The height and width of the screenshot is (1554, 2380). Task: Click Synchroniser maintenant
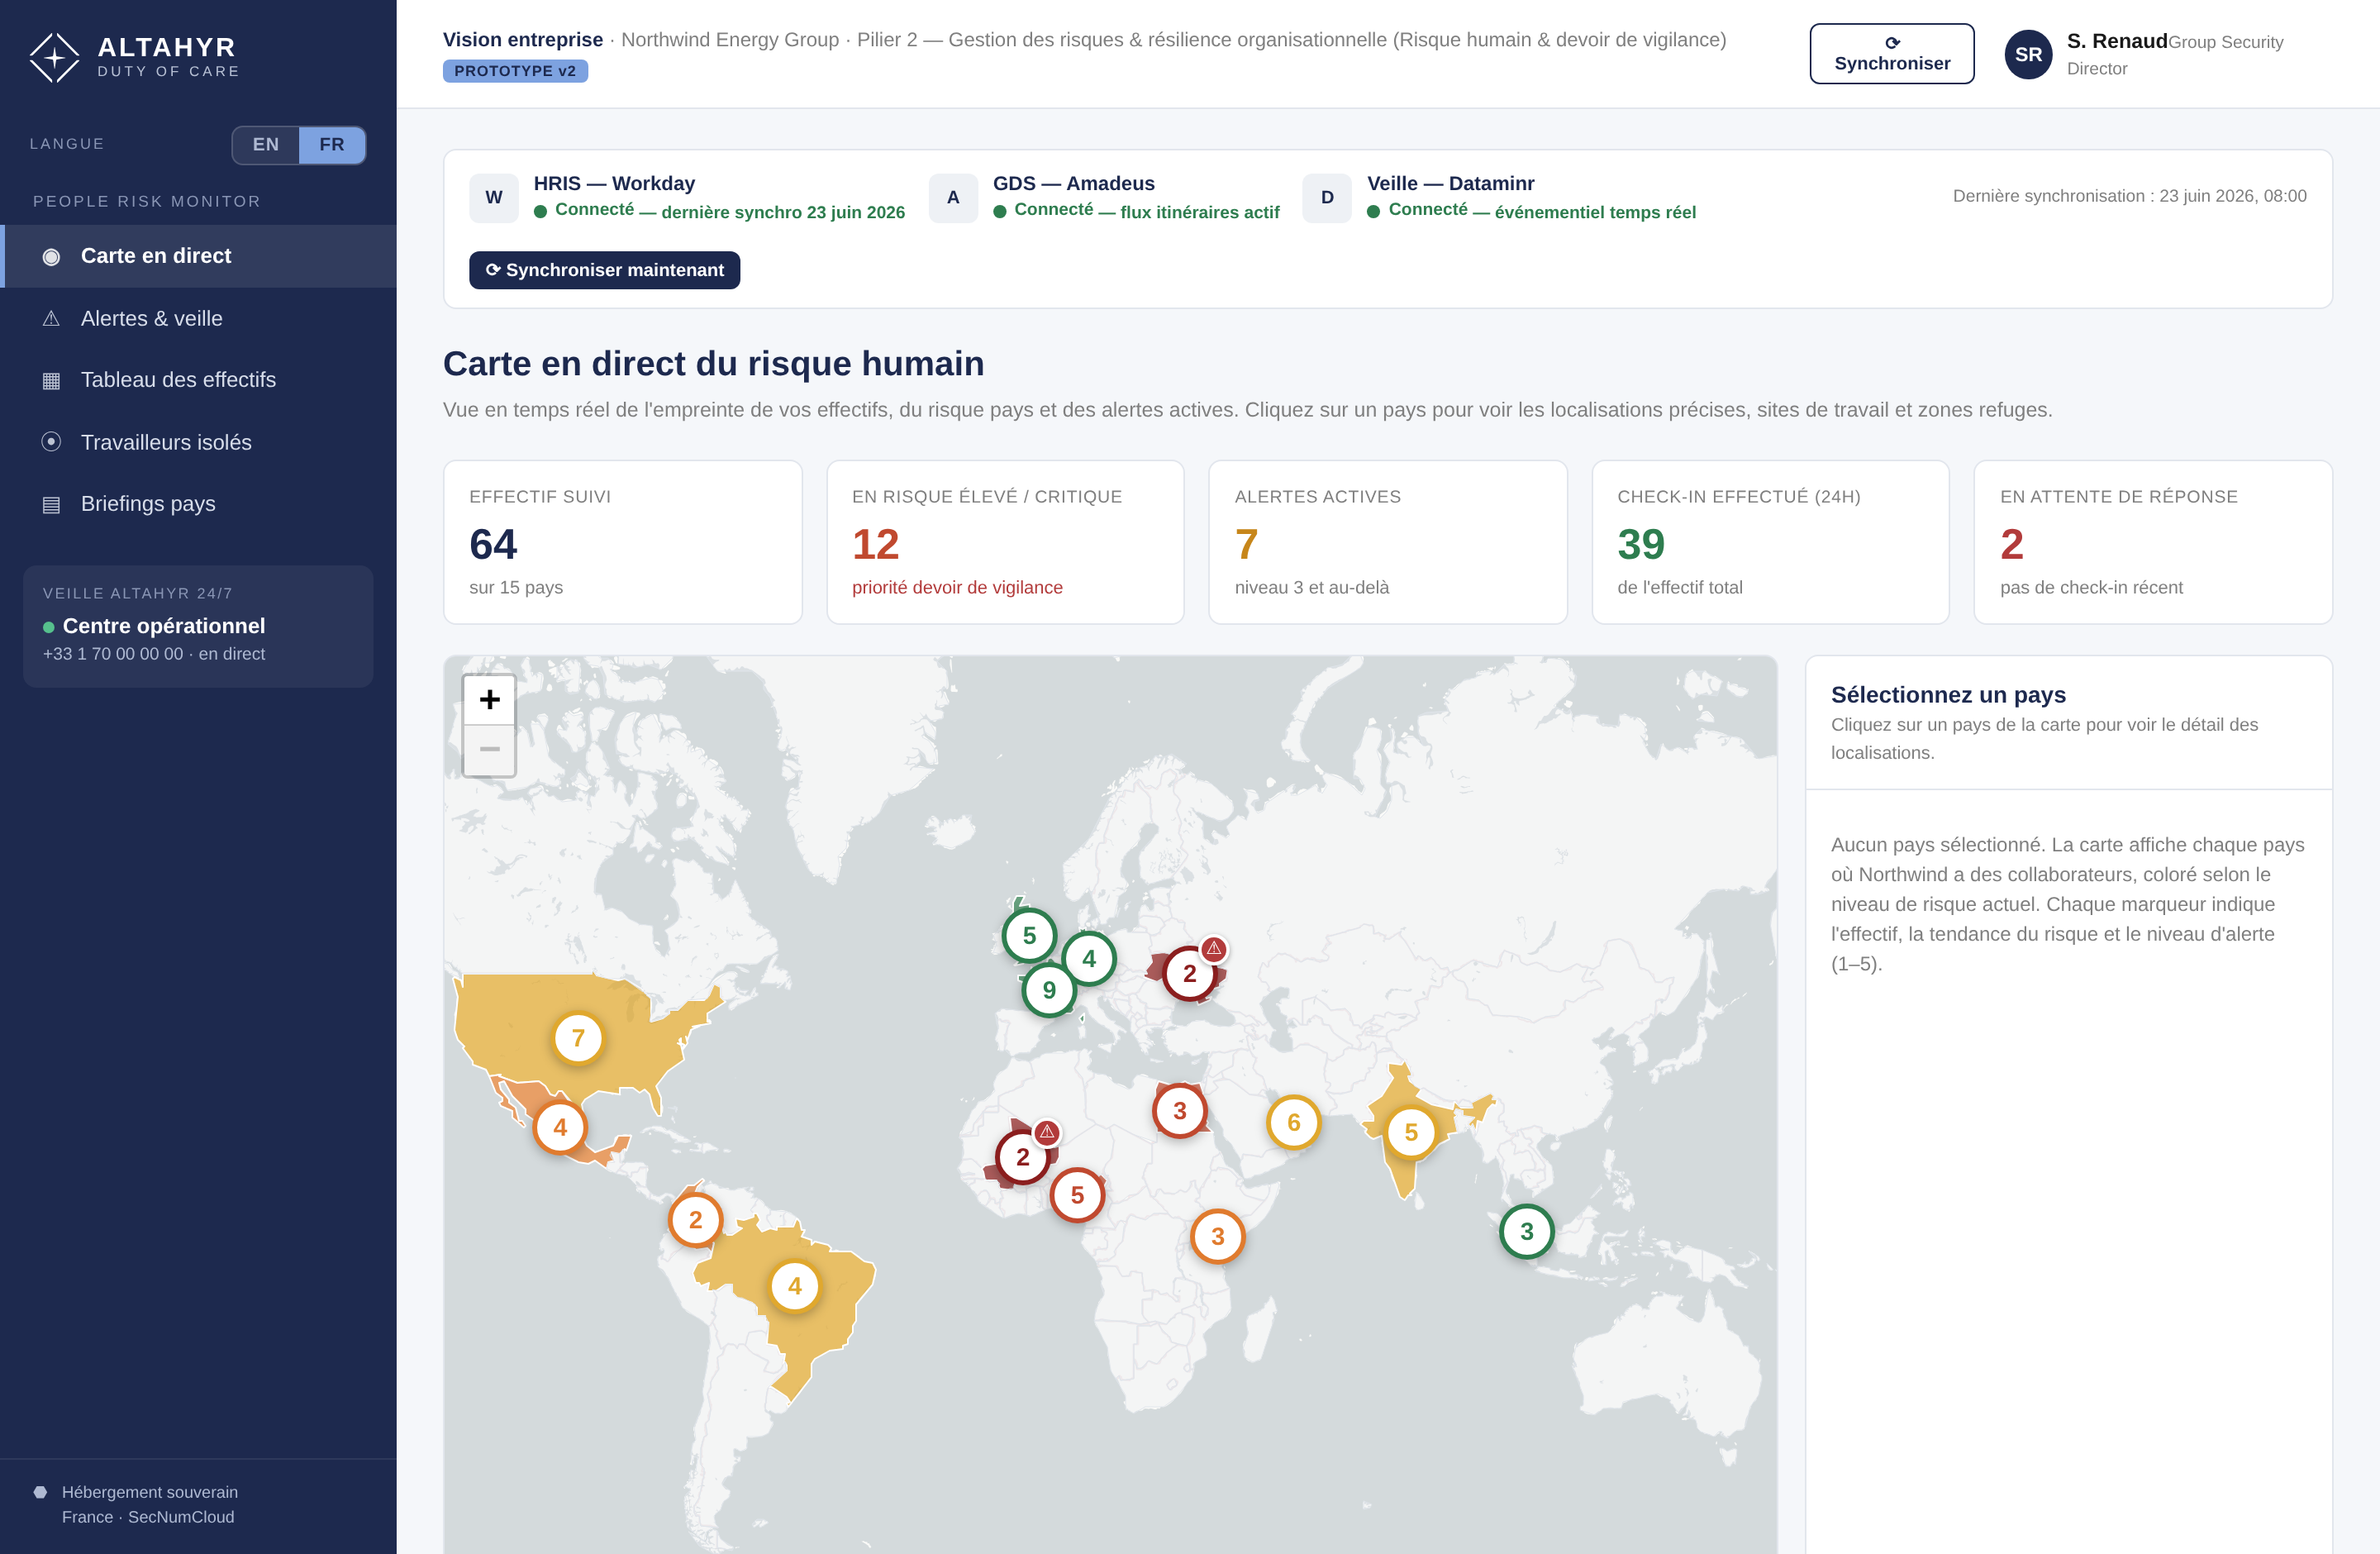[x=604, y=270]
